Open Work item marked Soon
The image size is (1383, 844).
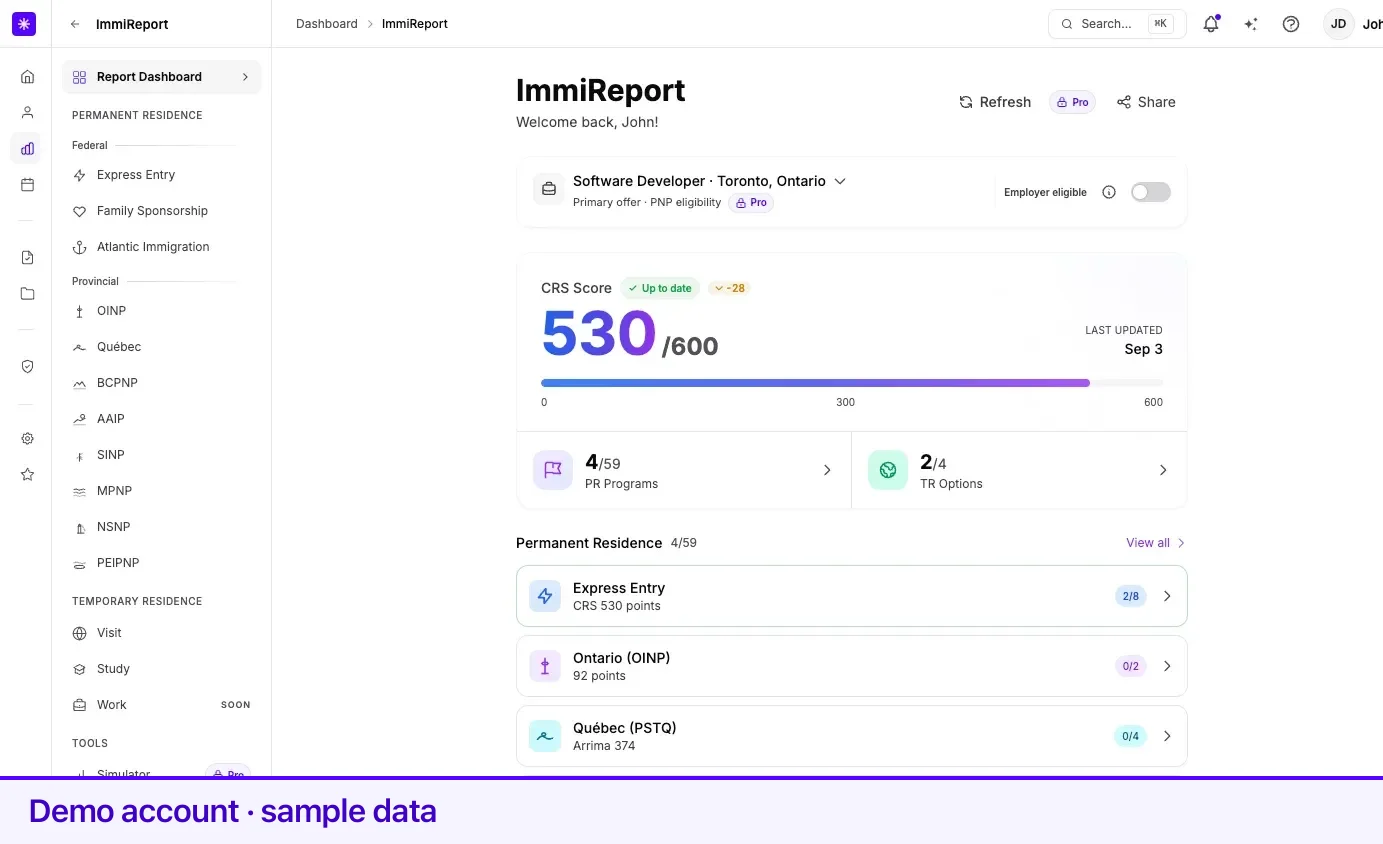tap(161, 705)
